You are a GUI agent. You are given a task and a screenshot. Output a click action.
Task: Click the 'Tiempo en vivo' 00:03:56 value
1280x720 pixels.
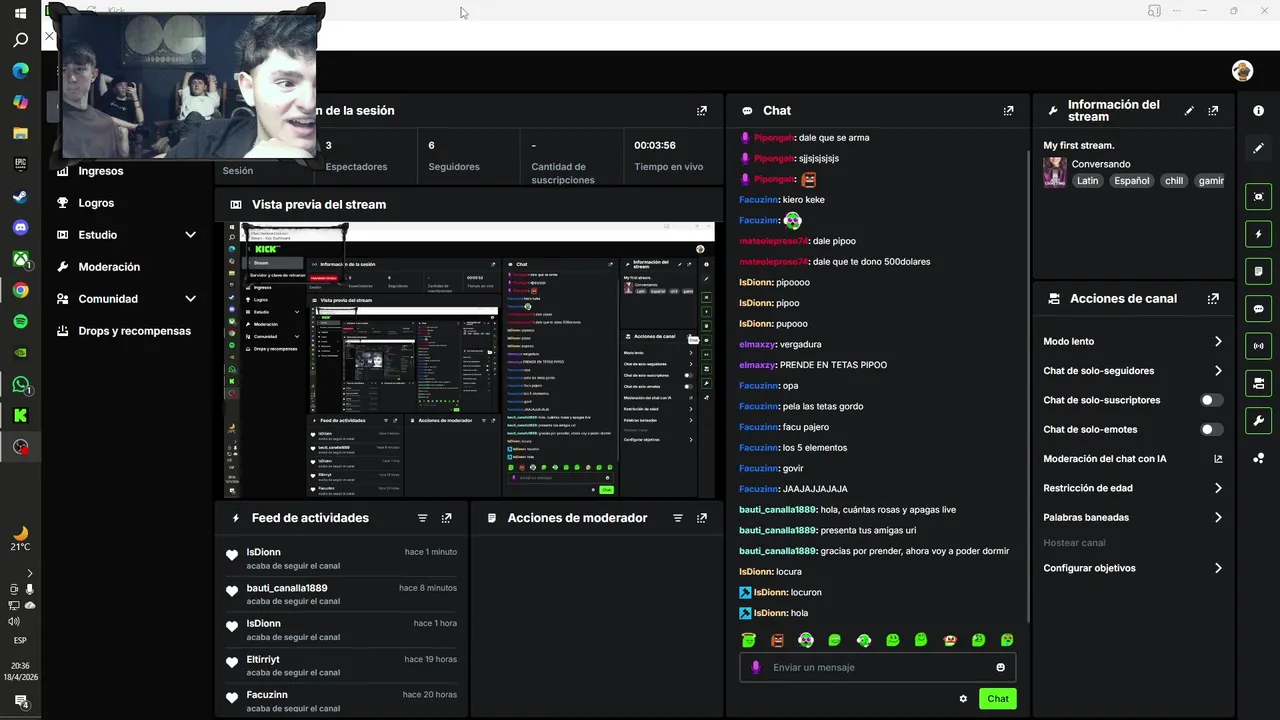(655, 145)
